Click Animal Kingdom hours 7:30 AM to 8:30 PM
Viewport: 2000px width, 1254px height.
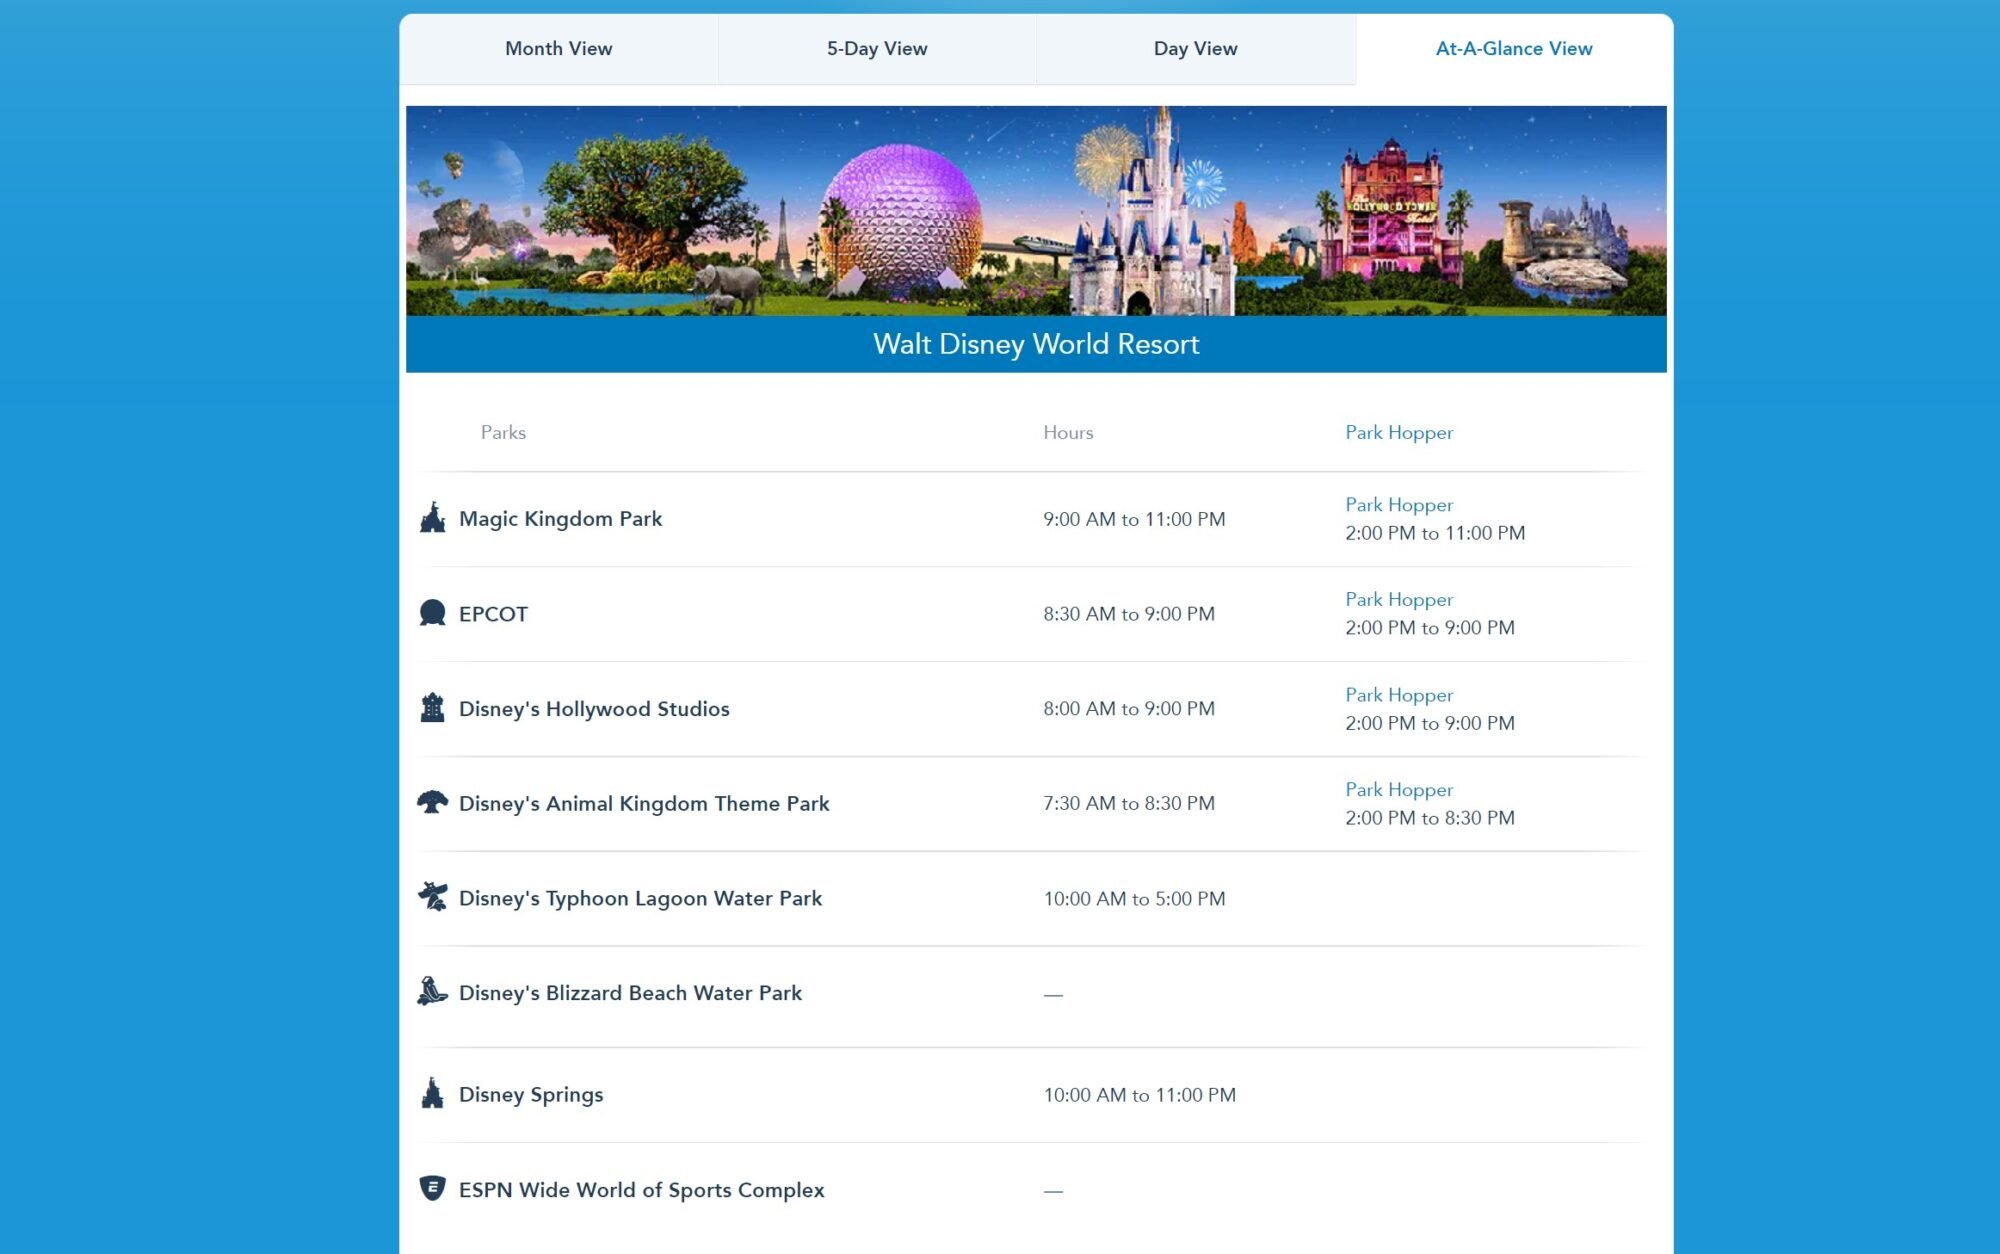point(1129,804)
